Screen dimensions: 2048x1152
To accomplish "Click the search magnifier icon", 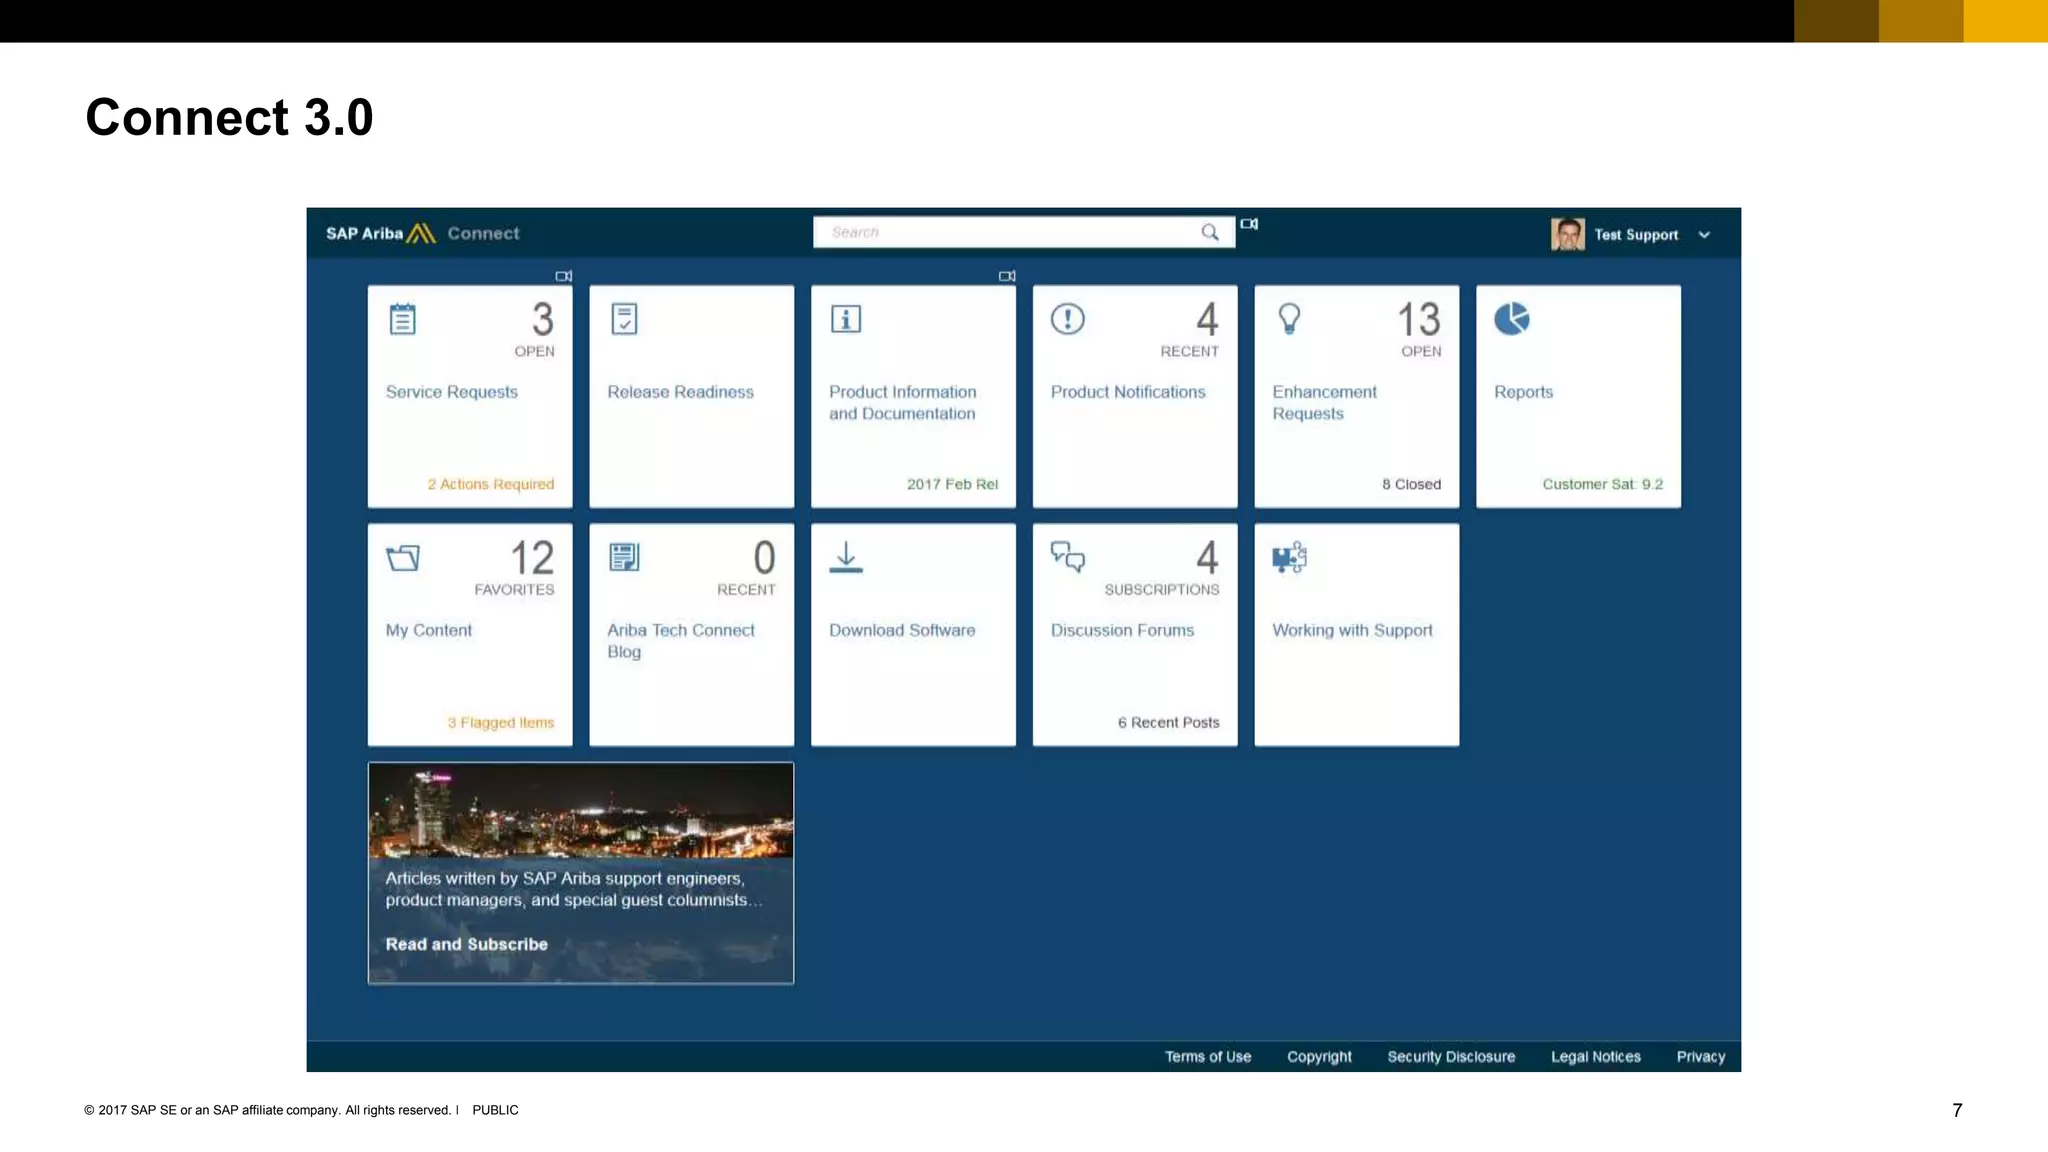I will tap(1210, 232).
